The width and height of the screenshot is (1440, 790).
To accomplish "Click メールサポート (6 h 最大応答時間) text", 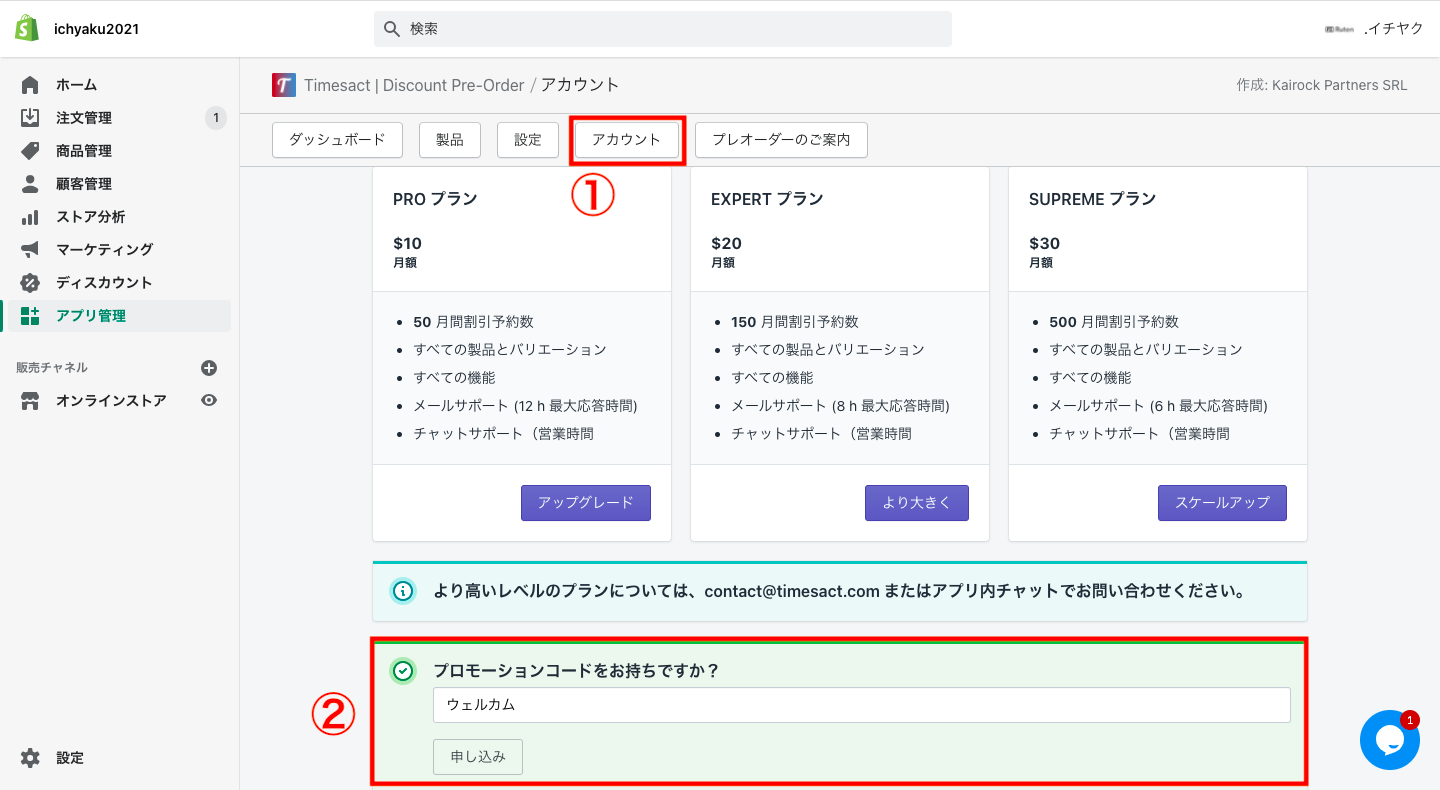I will pyautogui.click(x=1158, y=406).
